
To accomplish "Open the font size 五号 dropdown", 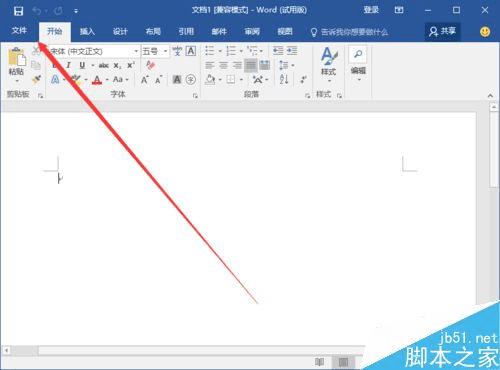I will (165, 51).
